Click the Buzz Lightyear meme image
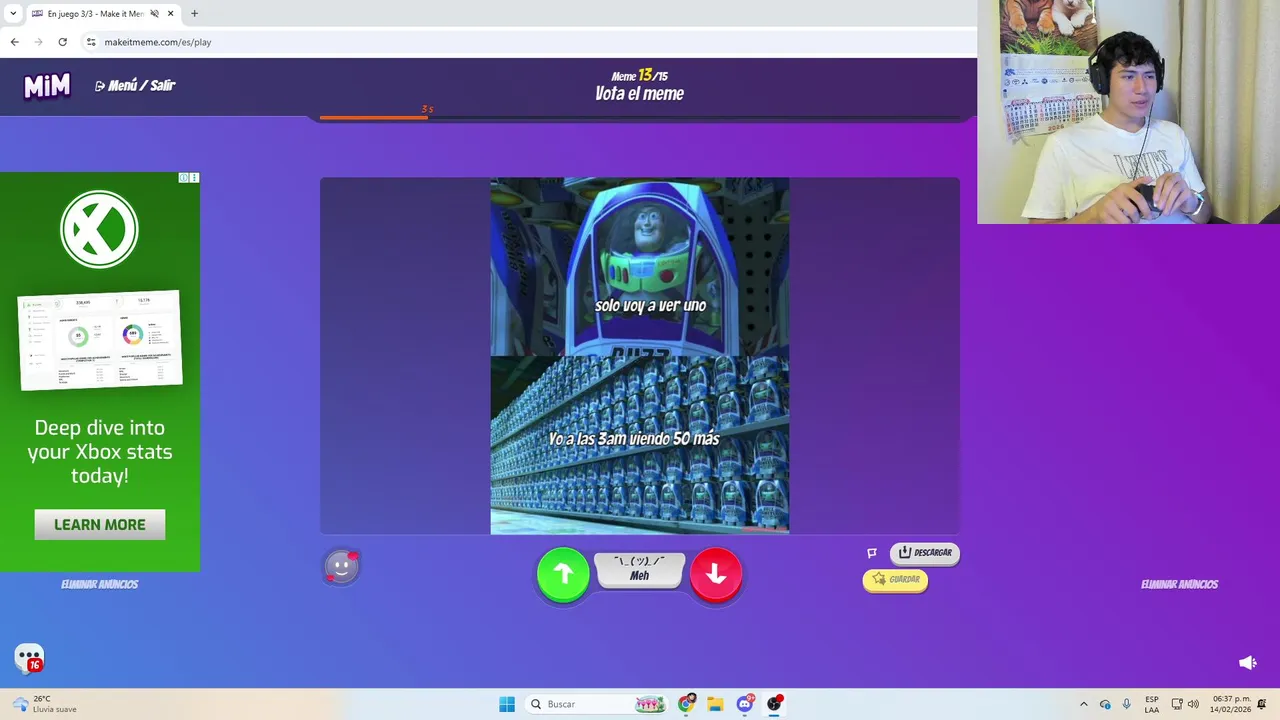The width and height of the screenshot is (1280, 720). coord(640,356)
